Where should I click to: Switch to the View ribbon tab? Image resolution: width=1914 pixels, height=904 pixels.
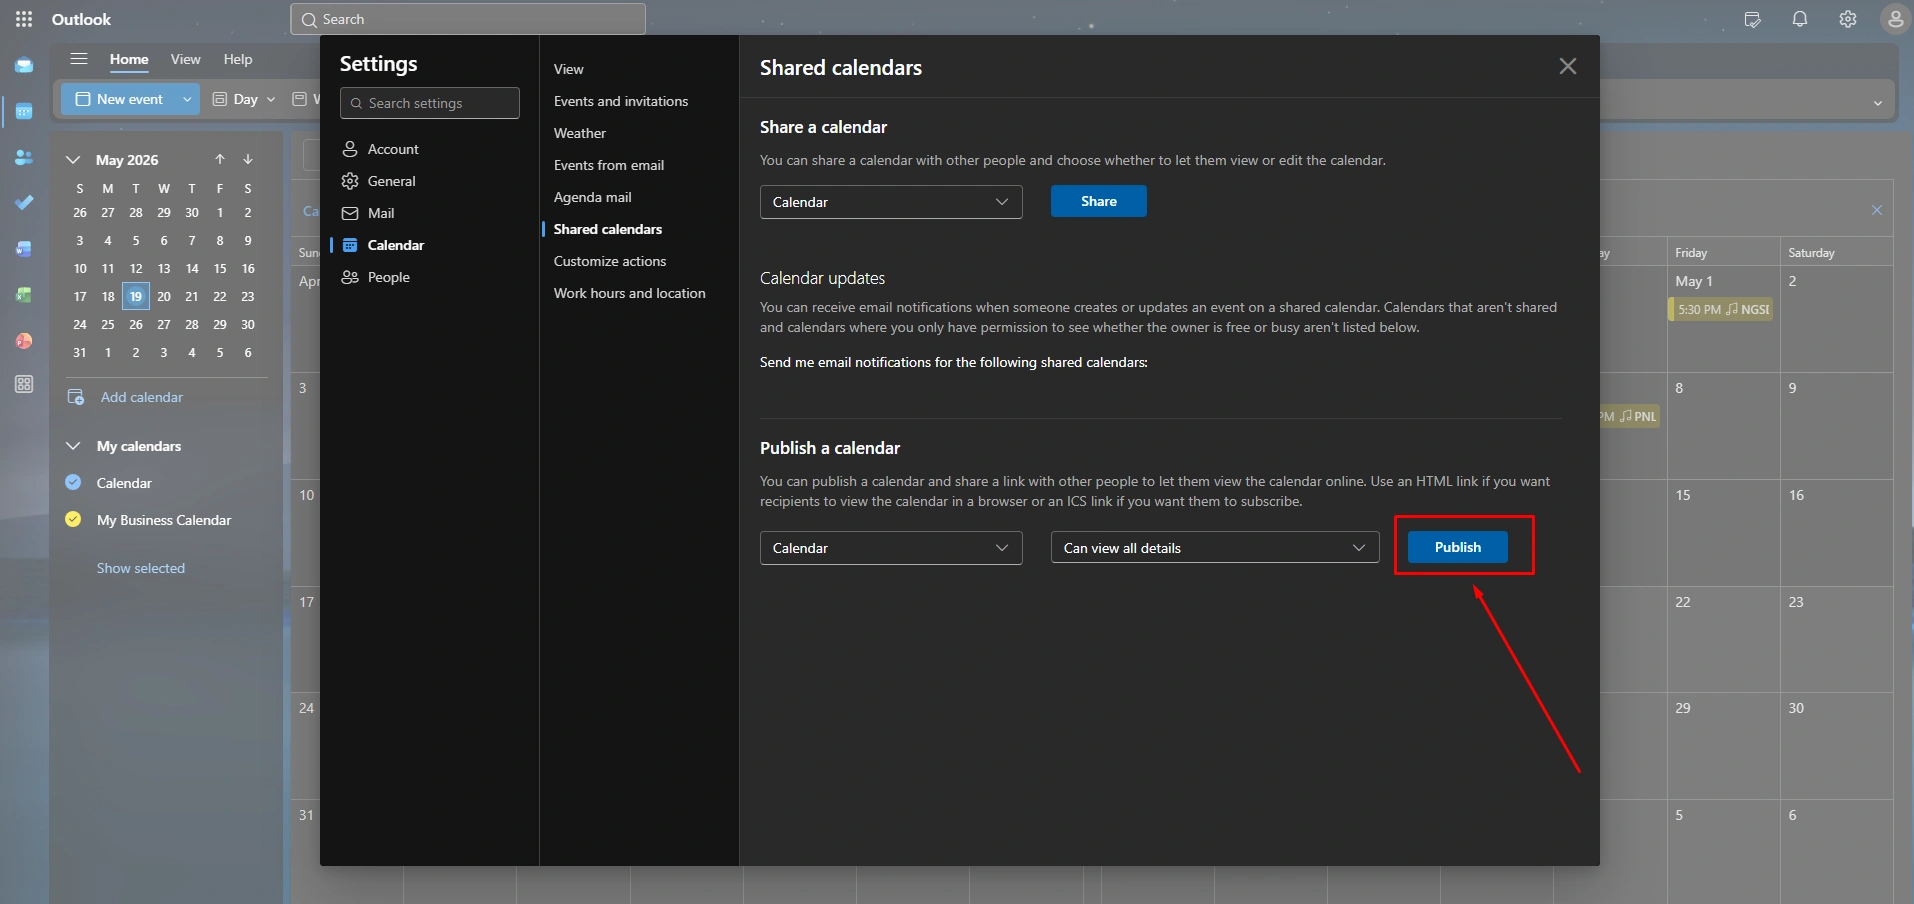click(x=185, y=59)
